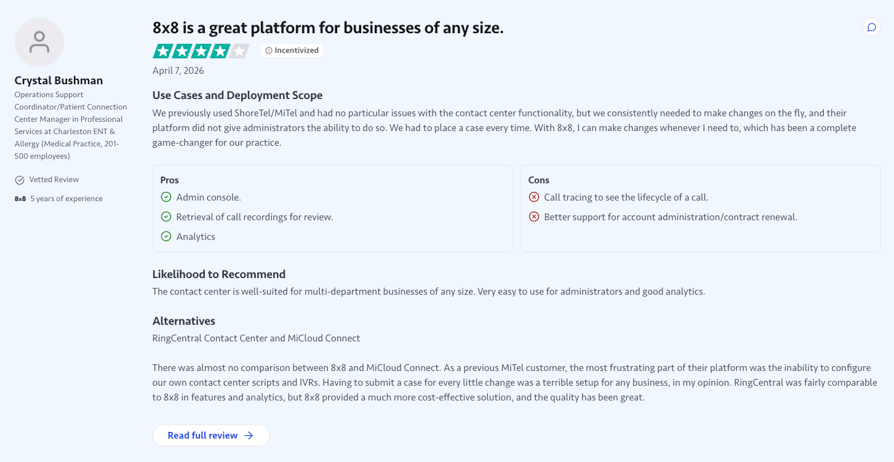Click 'Call tracing to see the lifecycle of a call.'
The width and height of the screenshot is (894, 462).
click(626, 197)
